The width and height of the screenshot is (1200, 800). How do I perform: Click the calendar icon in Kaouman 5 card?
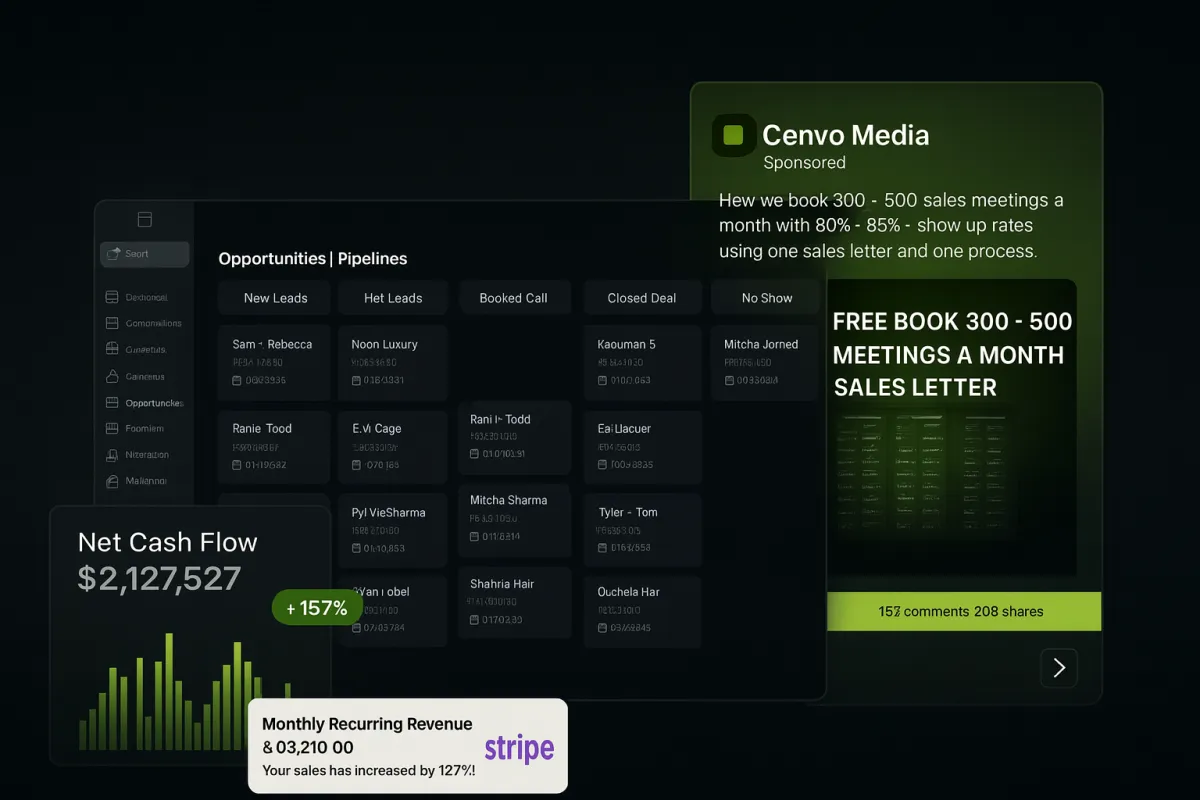[603, 381]
